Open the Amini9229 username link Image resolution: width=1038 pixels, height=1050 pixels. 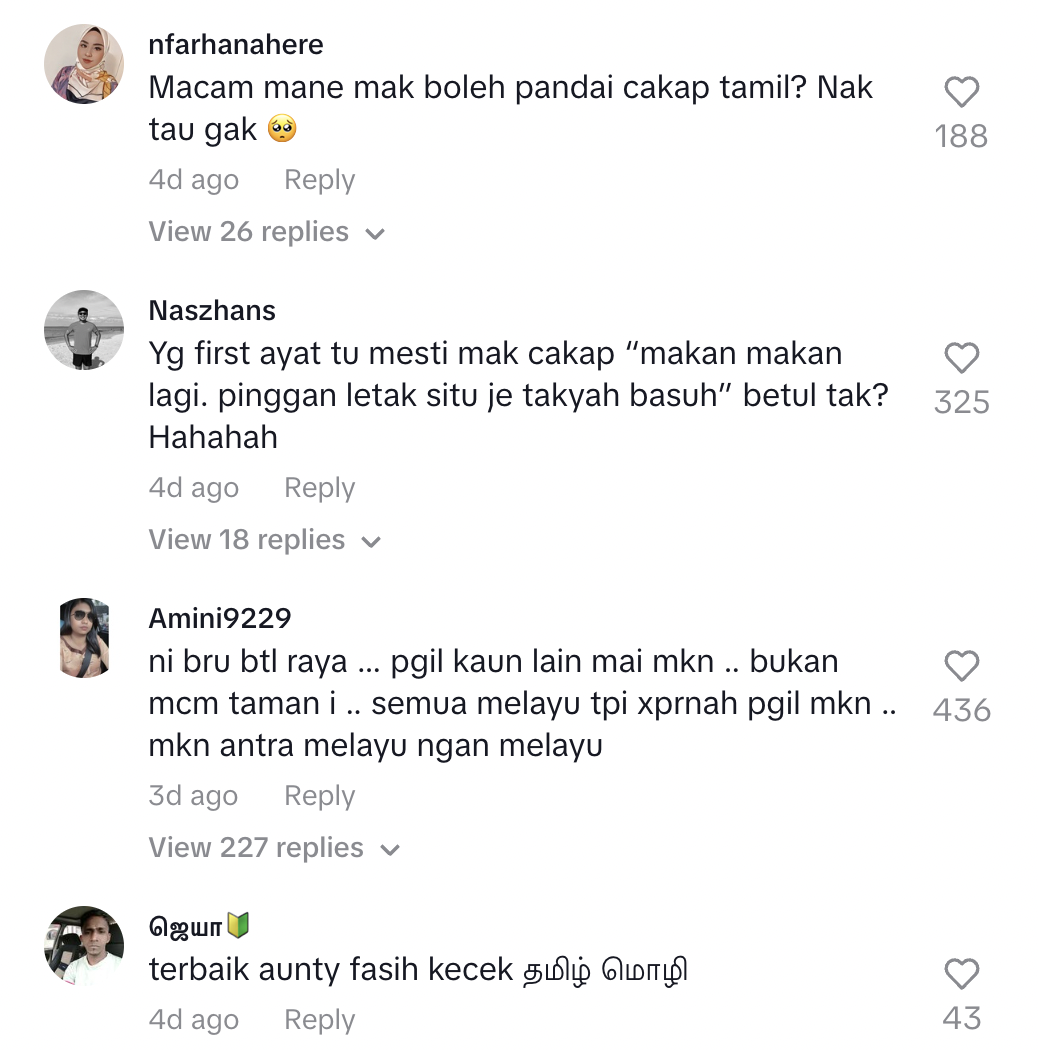click(220, 619)
